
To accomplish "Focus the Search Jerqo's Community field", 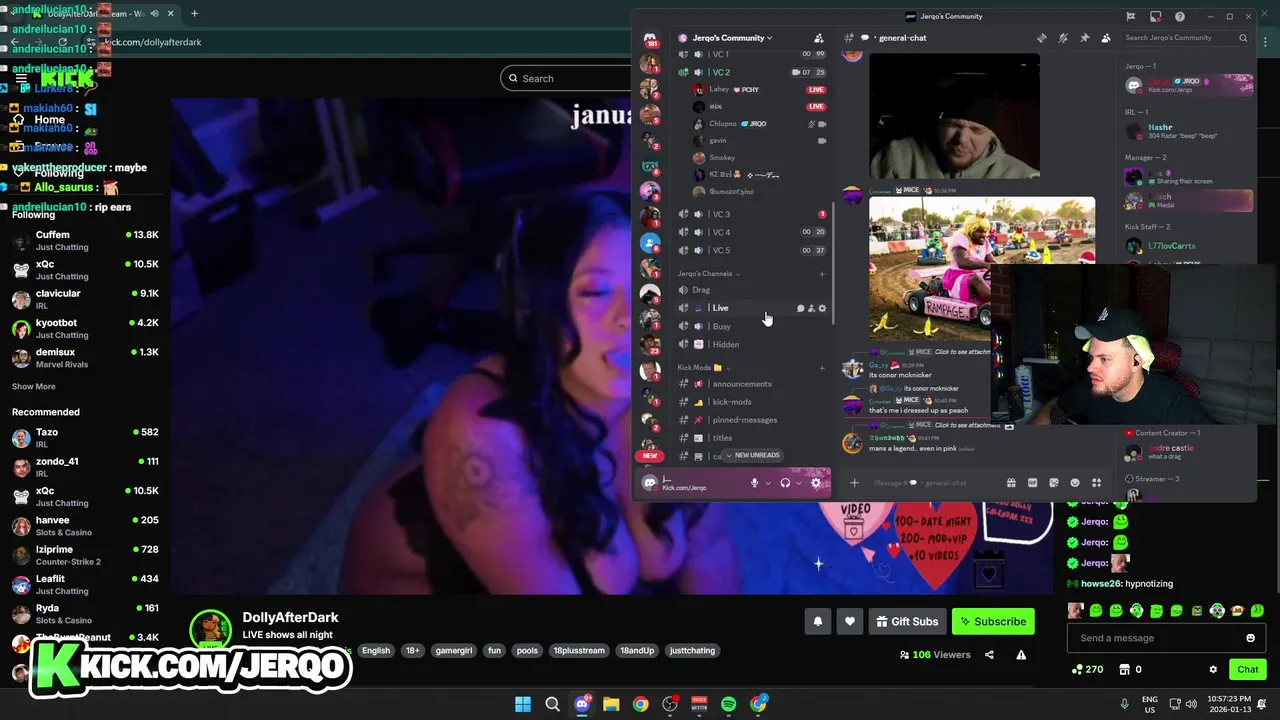I will click(1185, 38).
